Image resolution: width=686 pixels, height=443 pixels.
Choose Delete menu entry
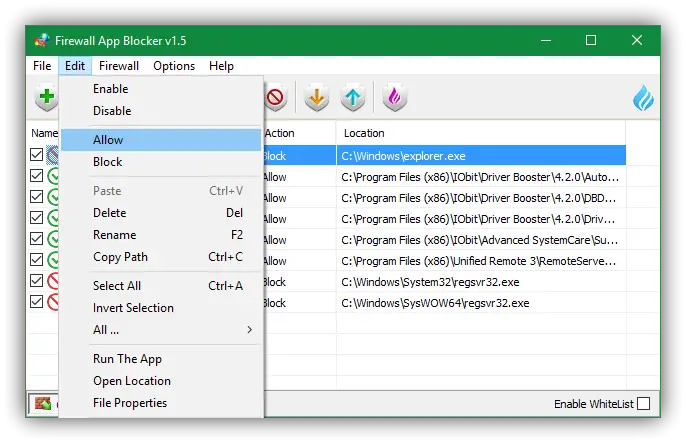pyautogui.click(x=161, y=213)
